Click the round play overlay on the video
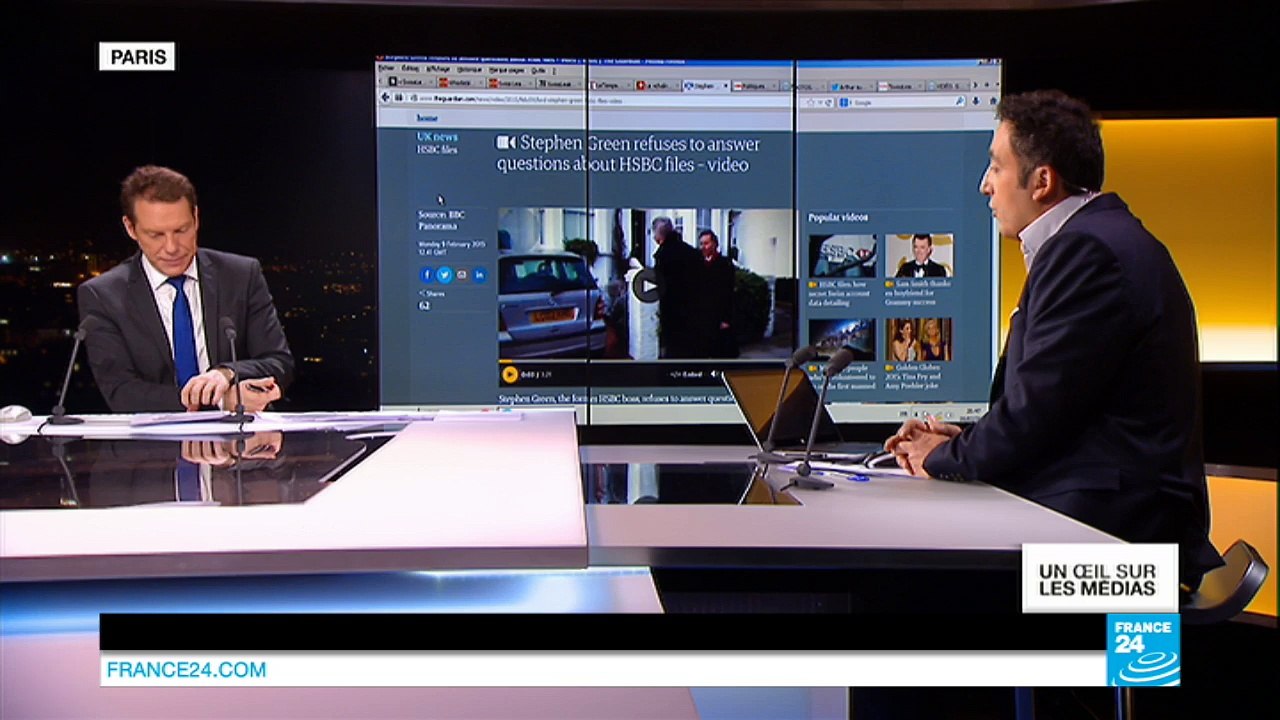Screen dimensions: 1280x720 [x=647, y=286]
